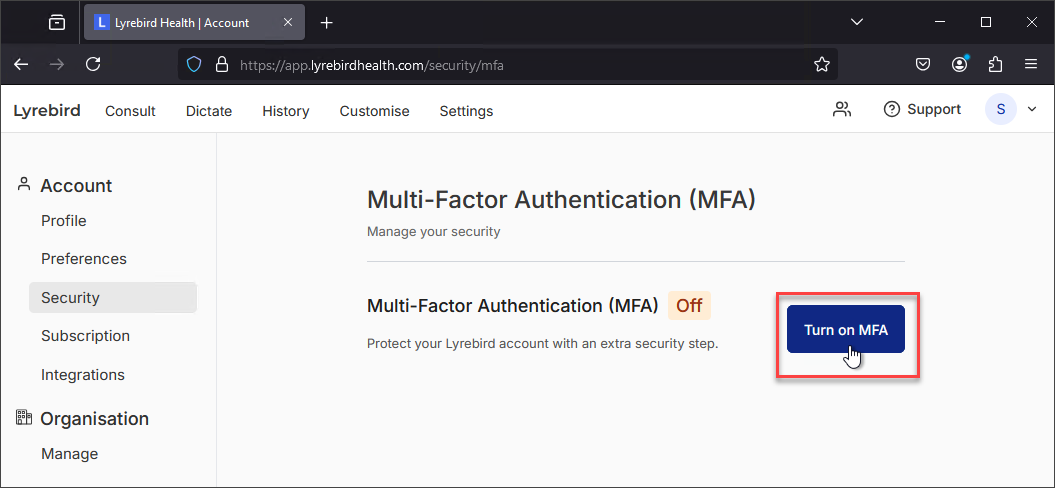Expand the list all tabs chevron
The image size is (1055, 488).
pos(857,22)
